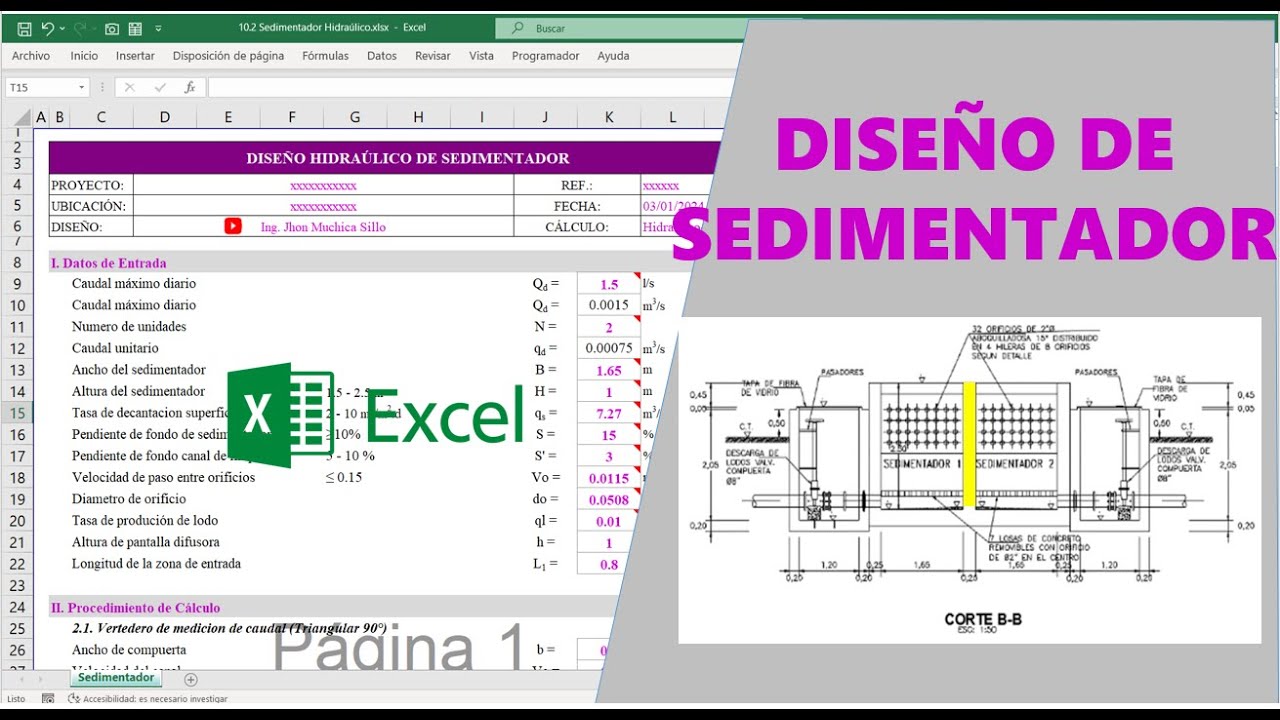Image resolution: width=1280 pixels, height=720 pixels.
Task: Switch to the Insertar ribbon tab
Action: [135, 56]
